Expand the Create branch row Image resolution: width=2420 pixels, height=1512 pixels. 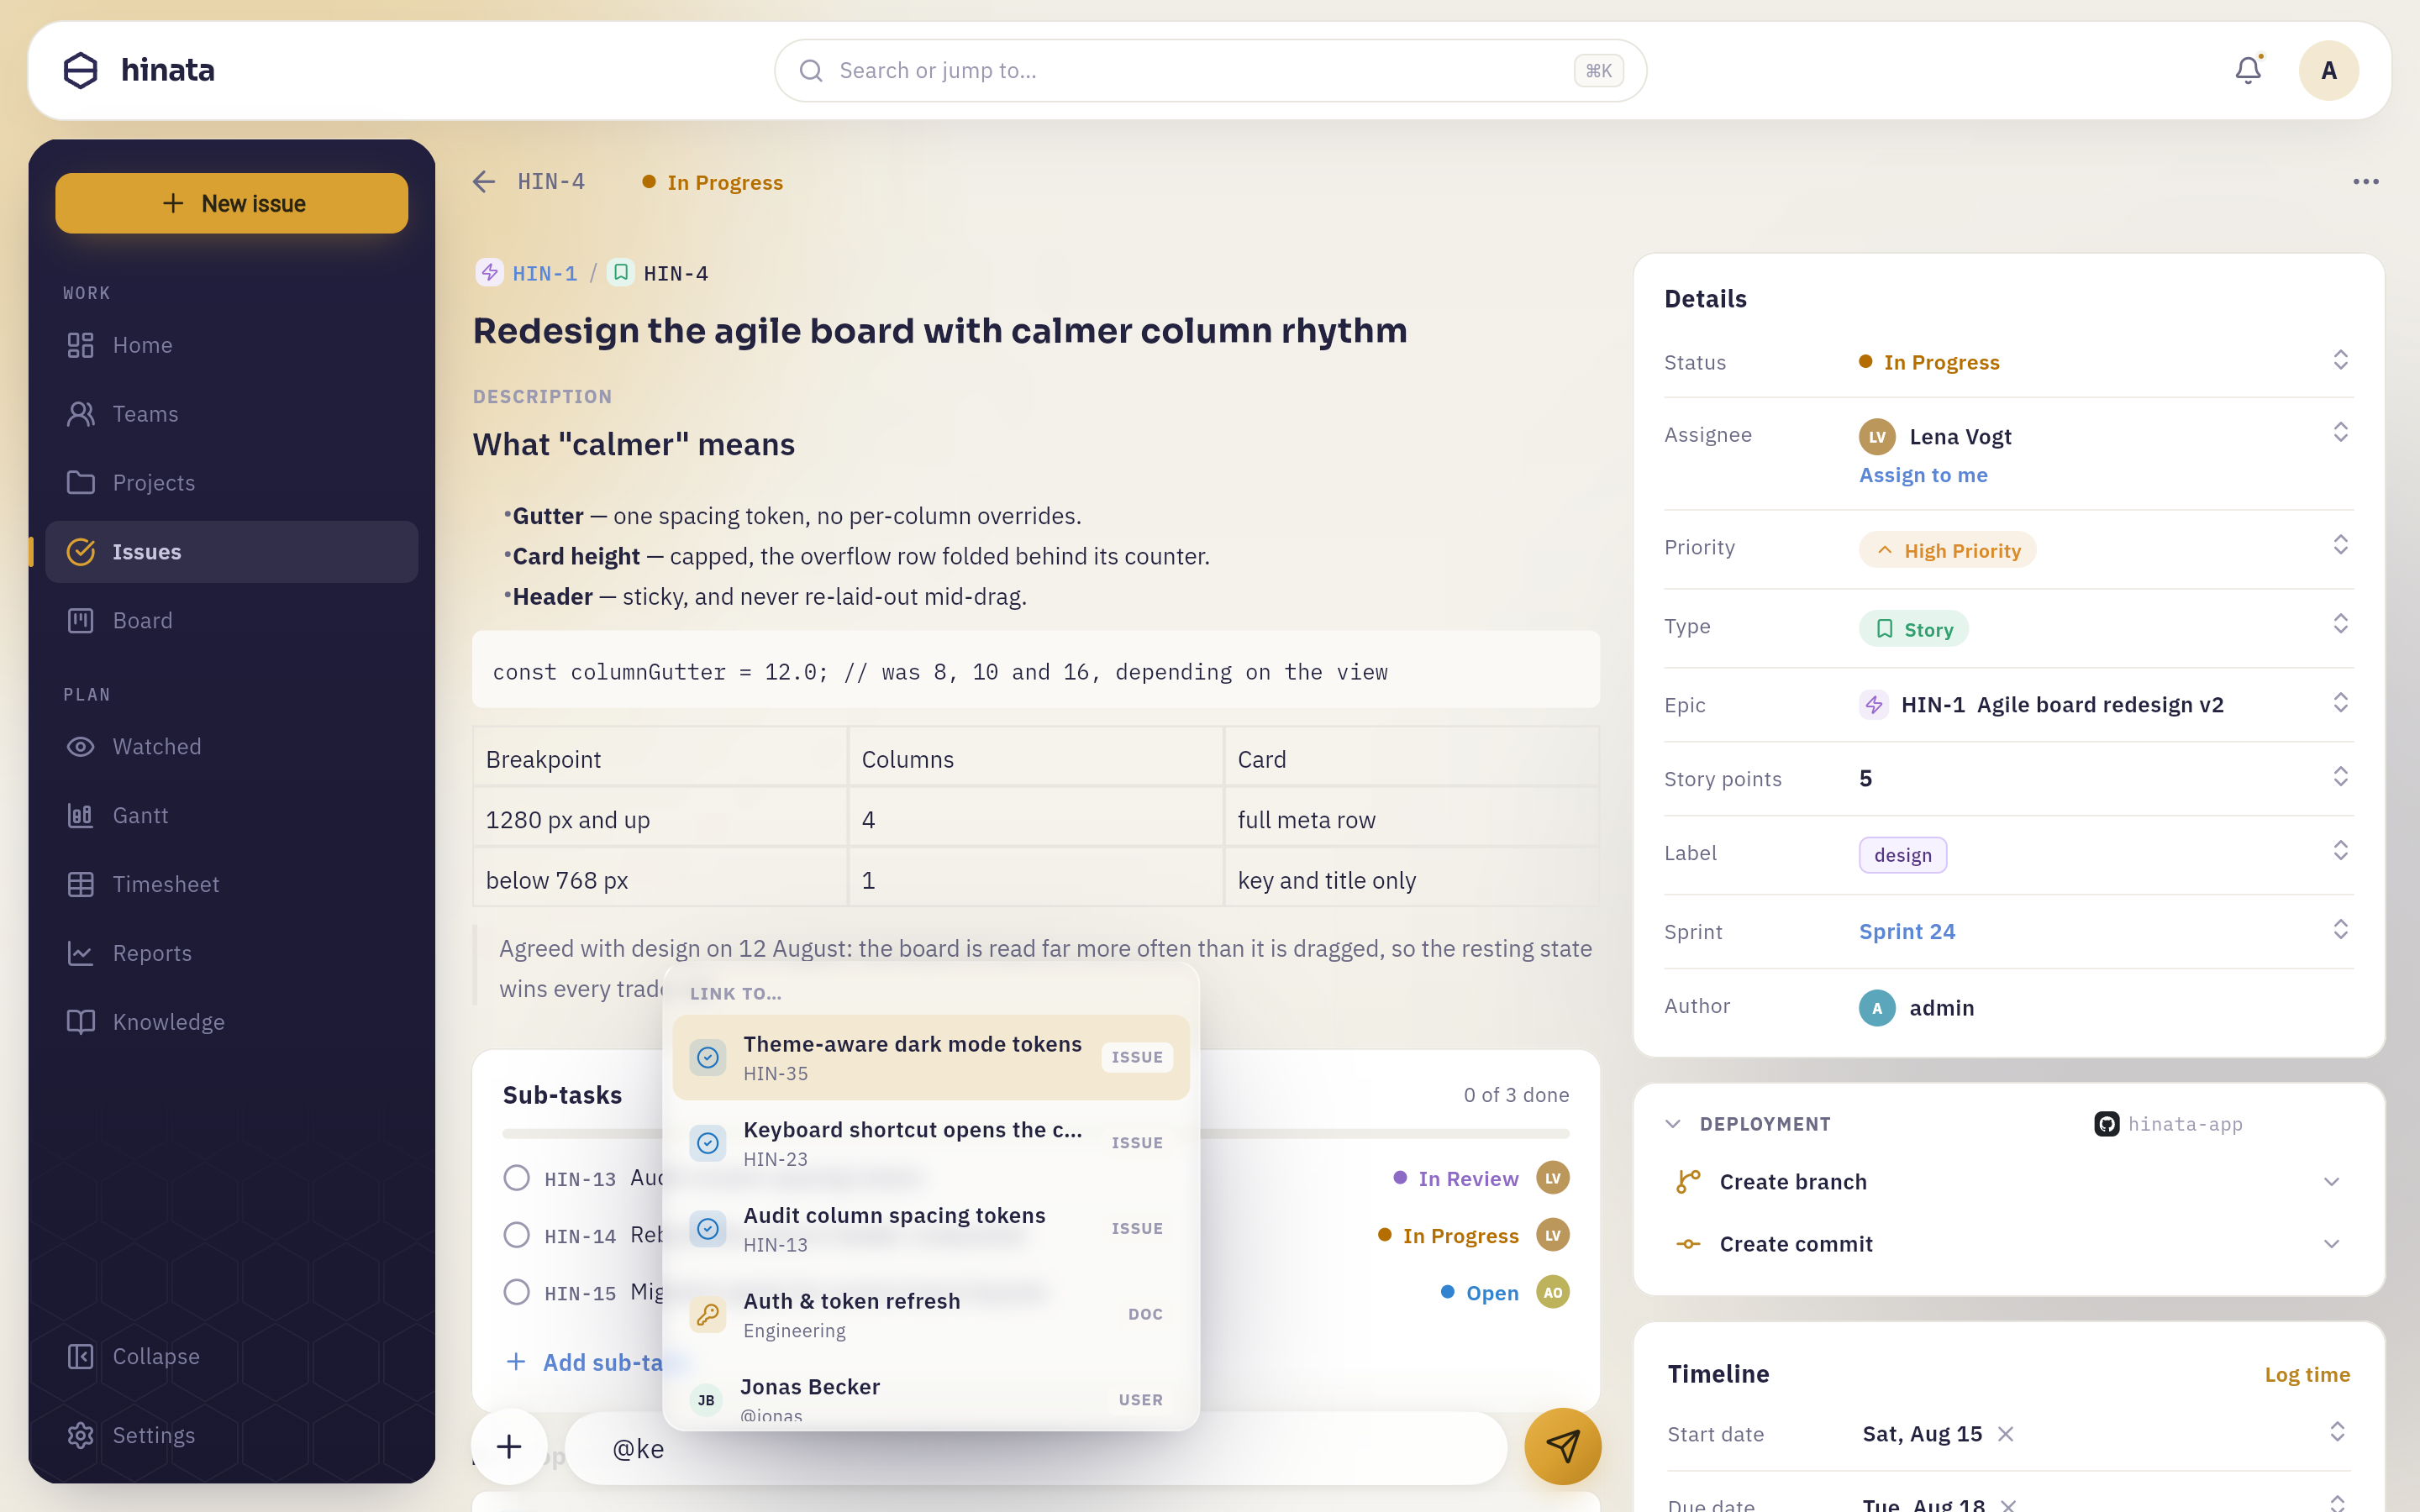tap(2331, 1182)
